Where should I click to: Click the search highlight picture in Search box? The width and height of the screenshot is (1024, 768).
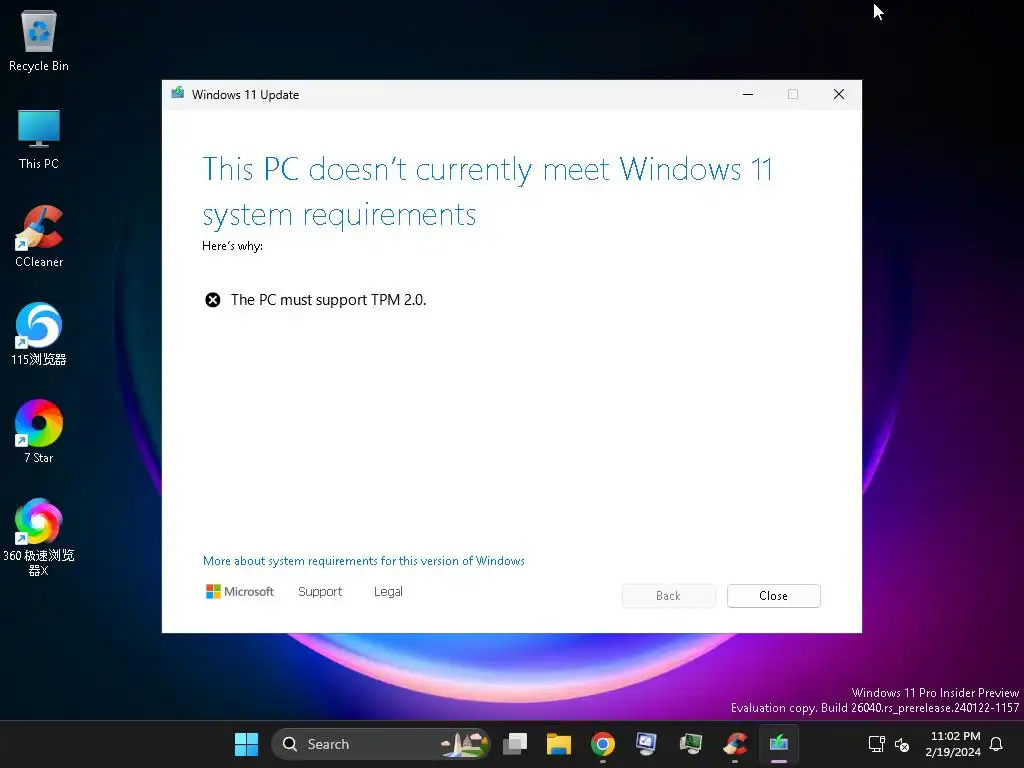point(464,744)
